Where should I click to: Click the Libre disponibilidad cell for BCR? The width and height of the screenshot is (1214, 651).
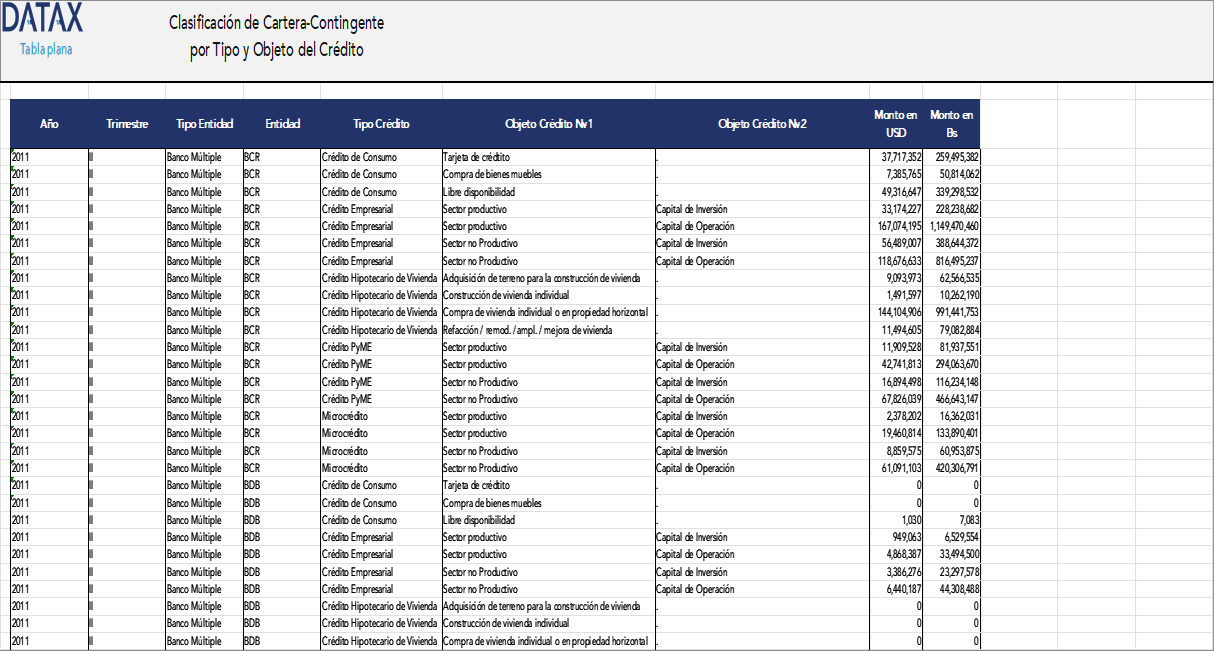(479, 192)
